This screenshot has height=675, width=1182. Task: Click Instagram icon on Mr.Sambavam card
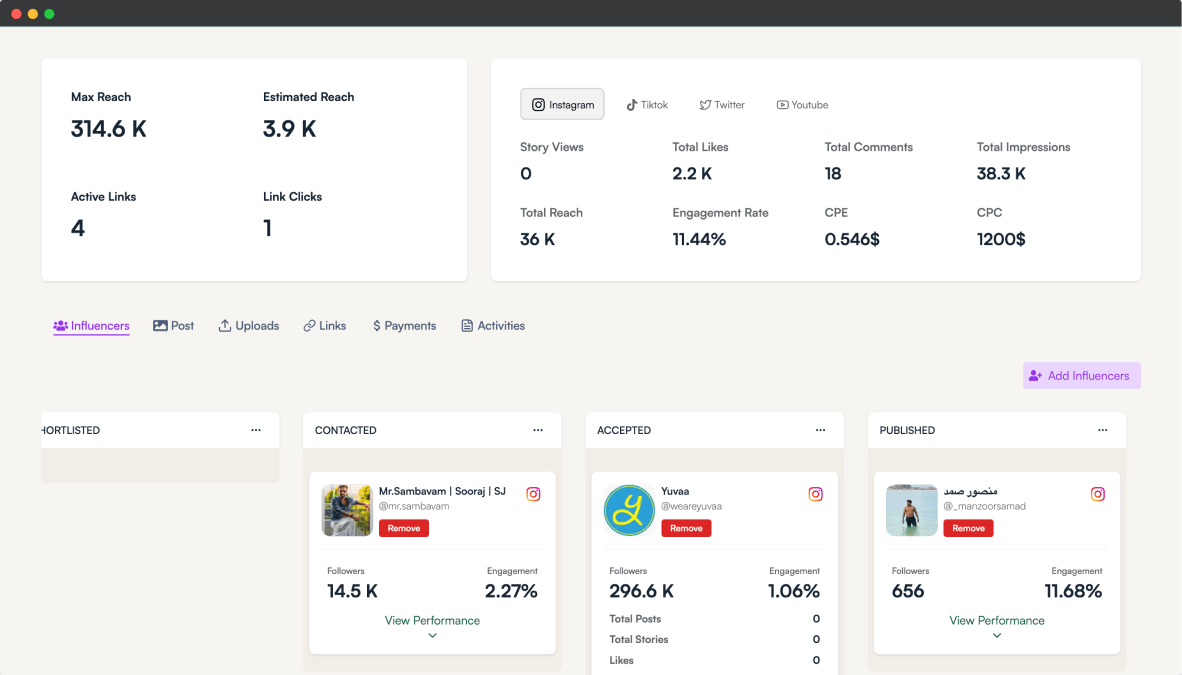tap(533, 494)
